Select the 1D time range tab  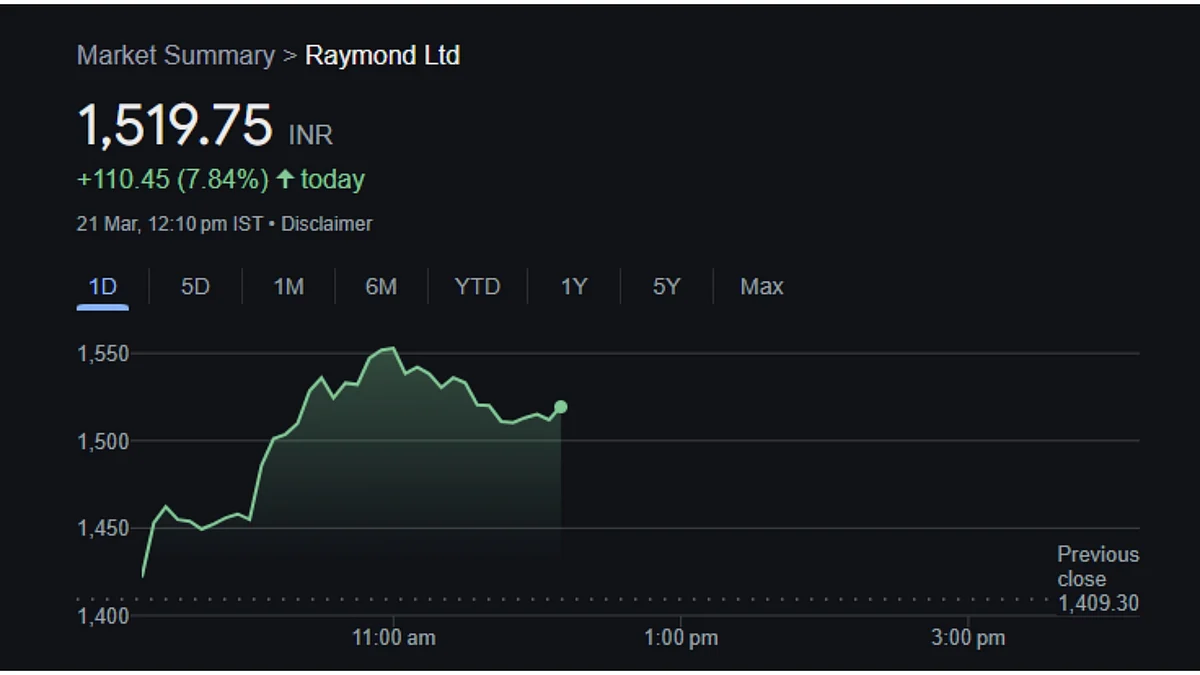point(103,287)
